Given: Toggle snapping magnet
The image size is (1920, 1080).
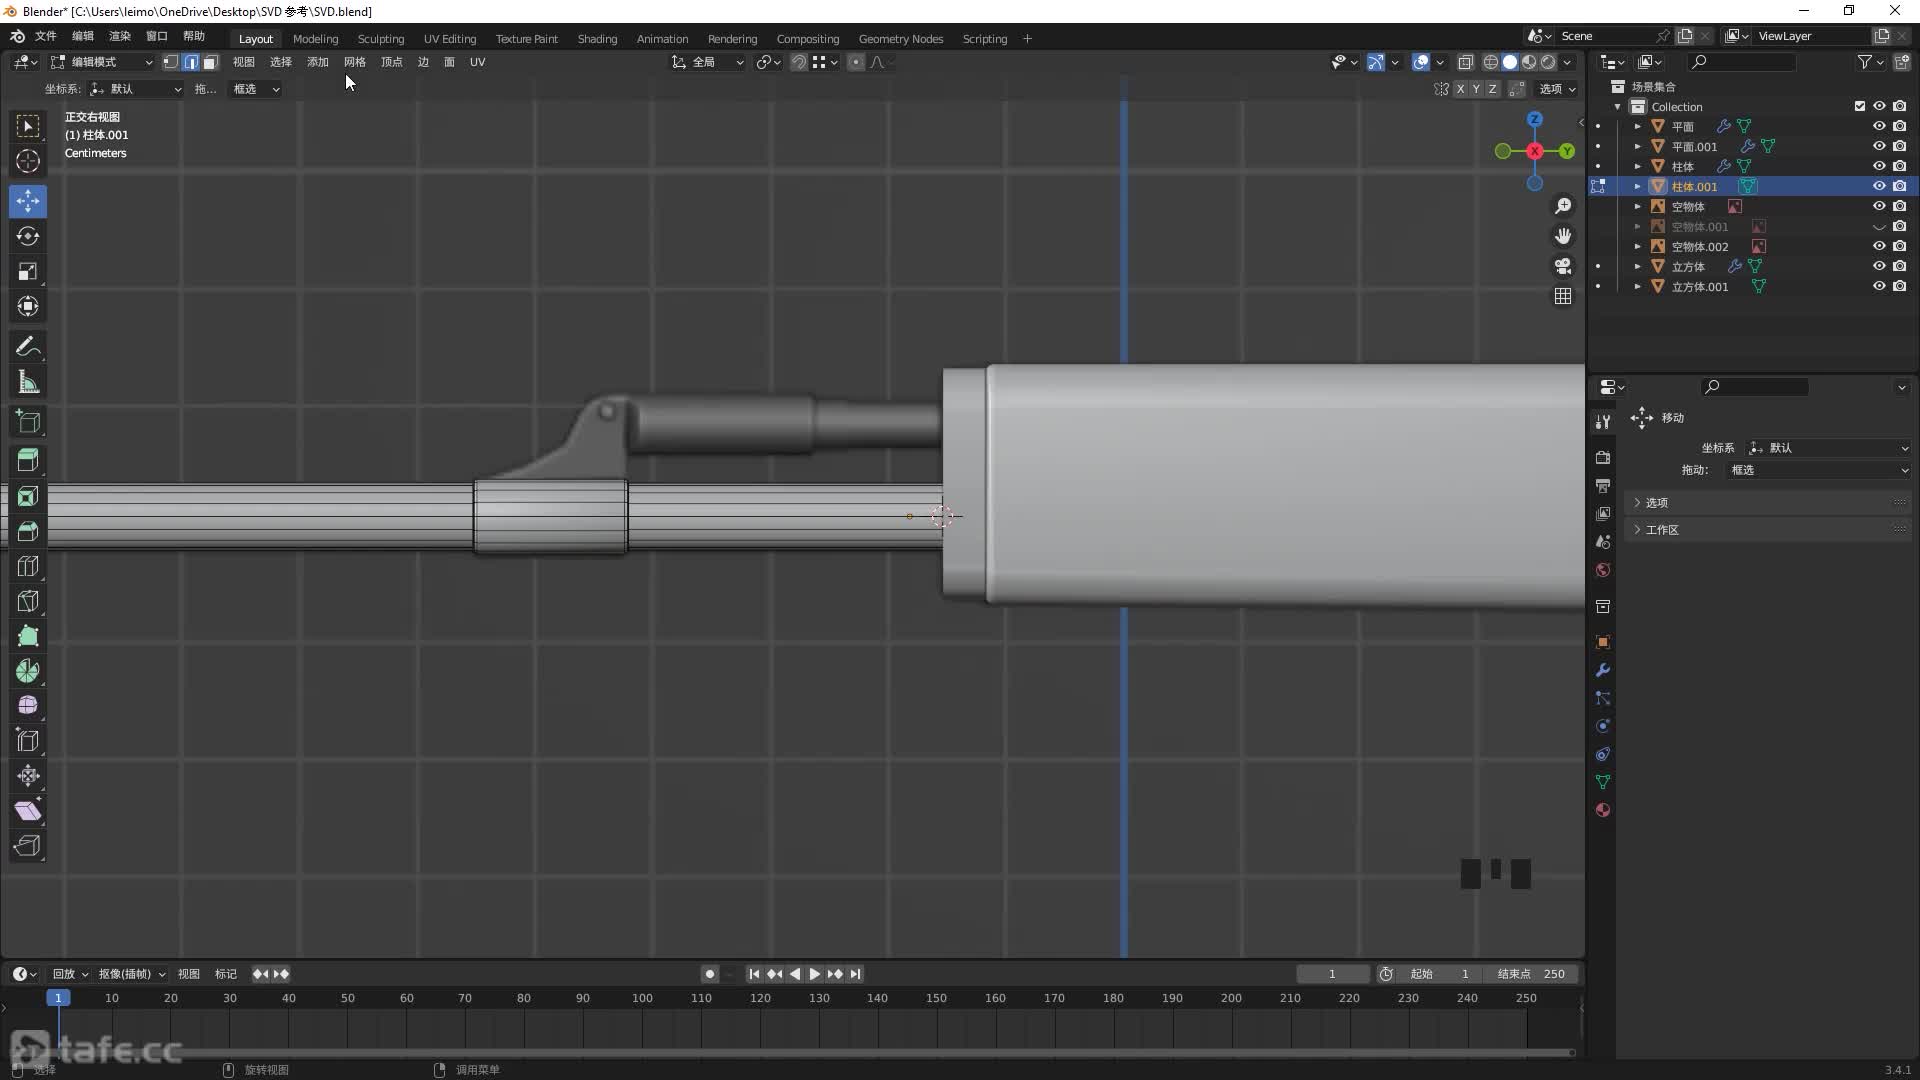Looking at the screenshot, I should tap(798, 62).
